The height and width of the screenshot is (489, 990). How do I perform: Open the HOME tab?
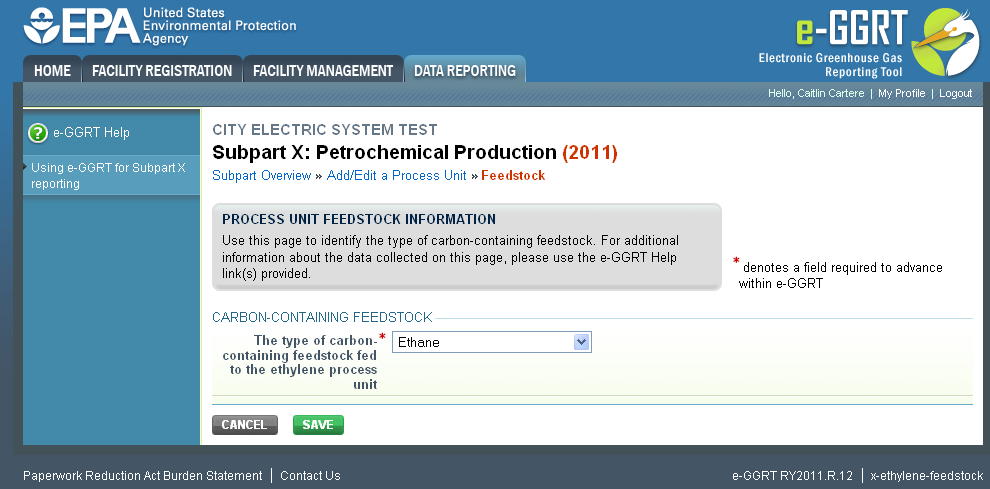[x=52, y=71]
